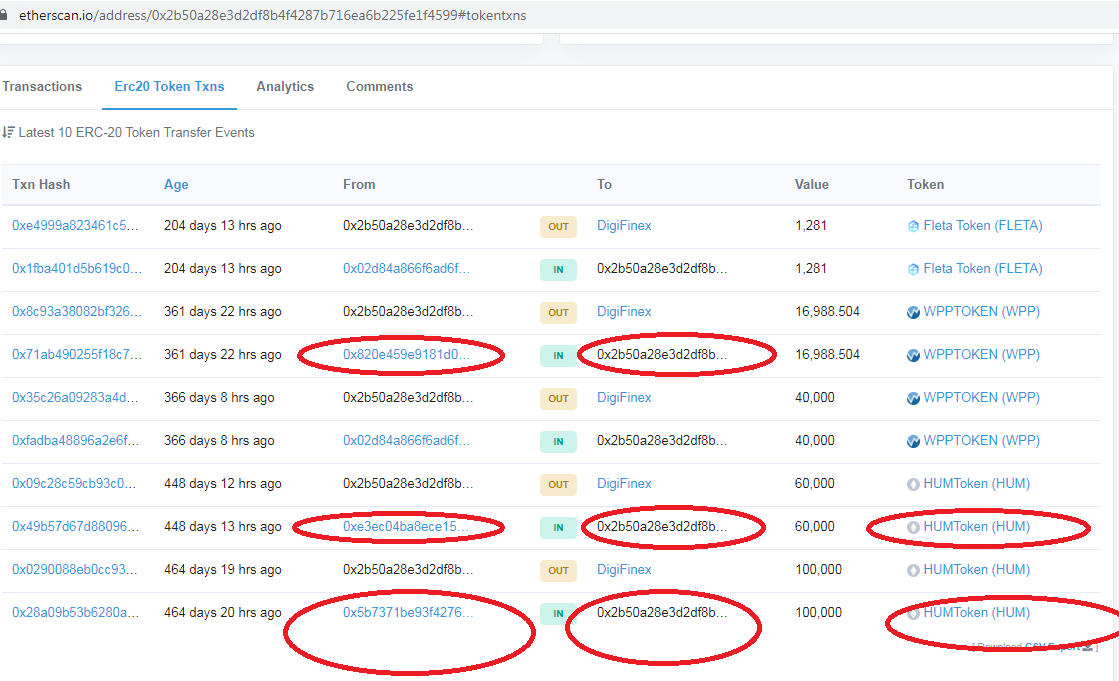Toggle the Age column header format
The height and width of the screenshot is (681, 1119).
176,184
